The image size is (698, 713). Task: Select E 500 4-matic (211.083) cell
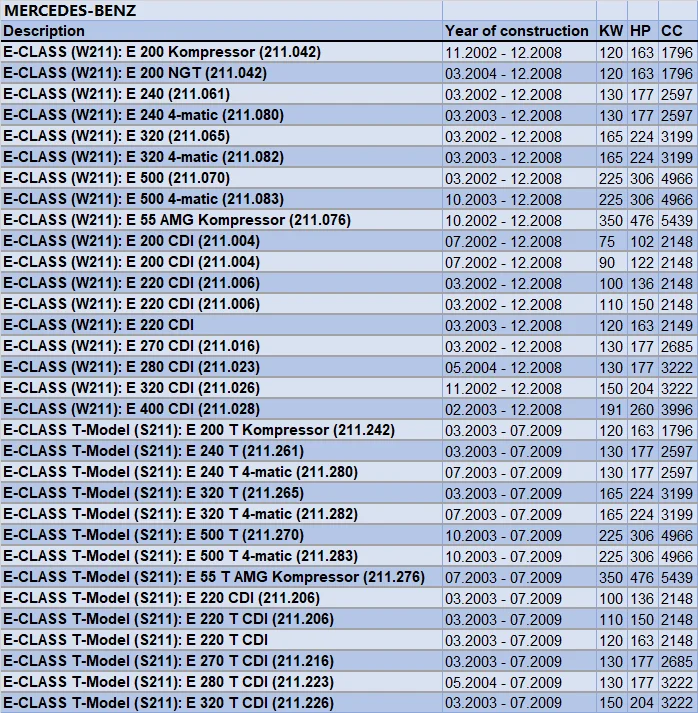pos(221,199)
